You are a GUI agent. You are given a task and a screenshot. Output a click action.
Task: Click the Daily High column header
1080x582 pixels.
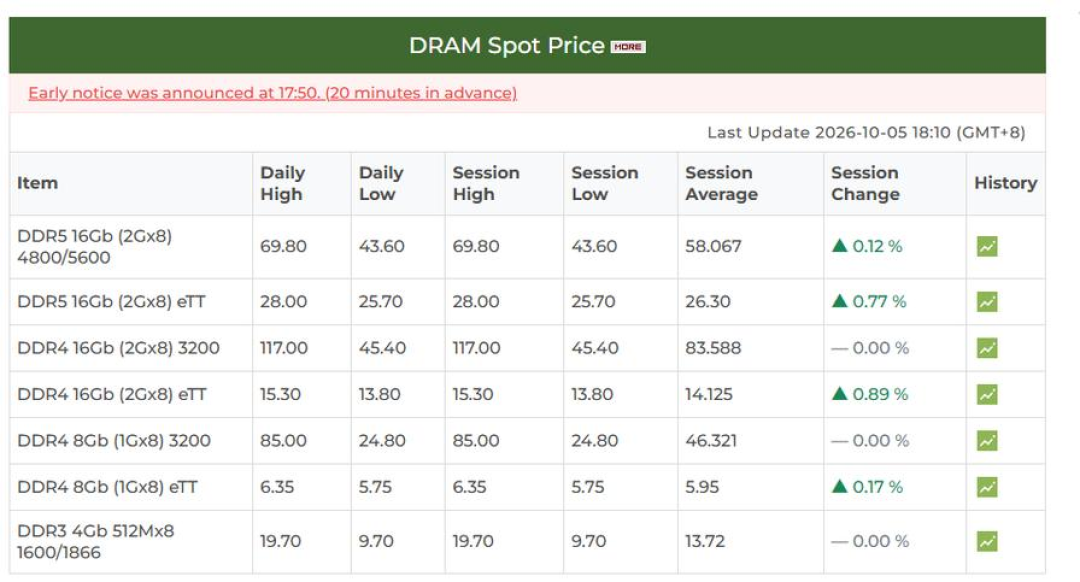282,183
